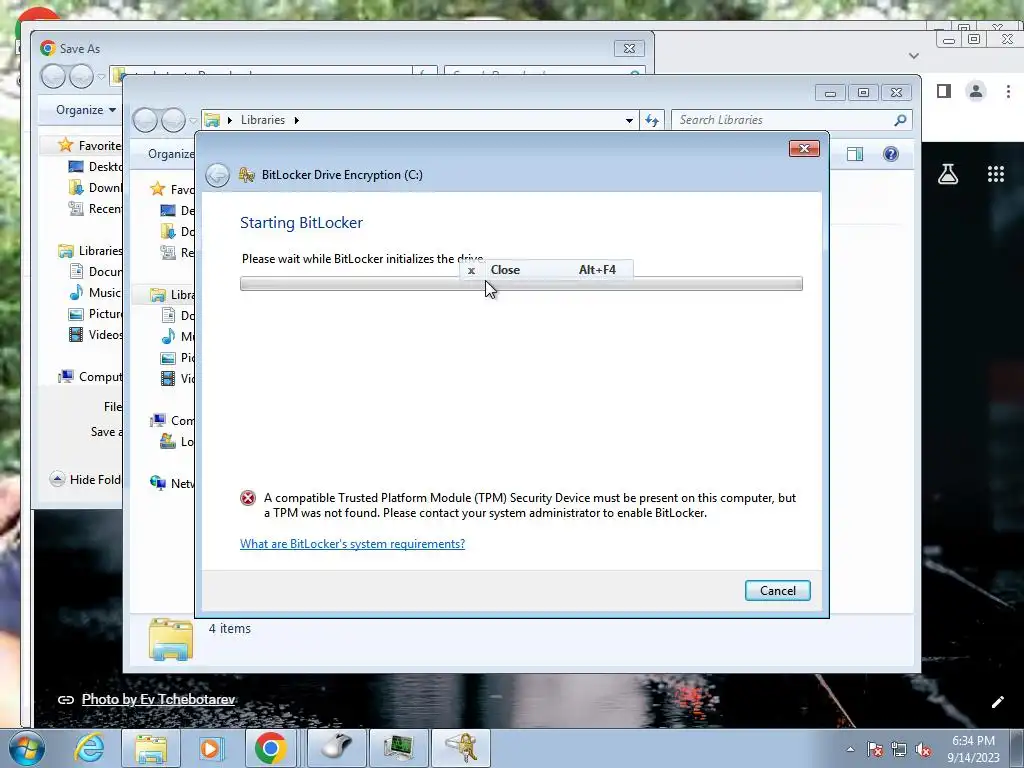Screen dimensions: 1024x768
Task: Cancel the BitLocker setup dialog
Action: 777,590
